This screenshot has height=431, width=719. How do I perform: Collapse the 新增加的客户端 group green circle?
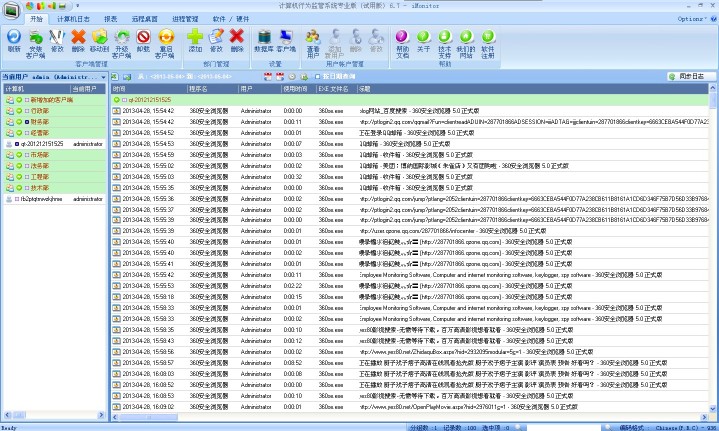(x=19, y=100)
